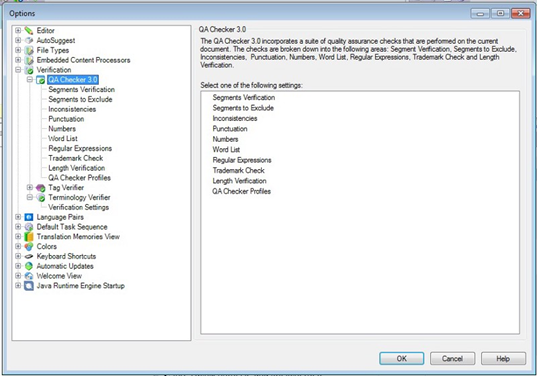Image resolution: width=537 pixels, height=376 pixels.
Task: Select Inconsistencies in the tree
Action: 72,109
